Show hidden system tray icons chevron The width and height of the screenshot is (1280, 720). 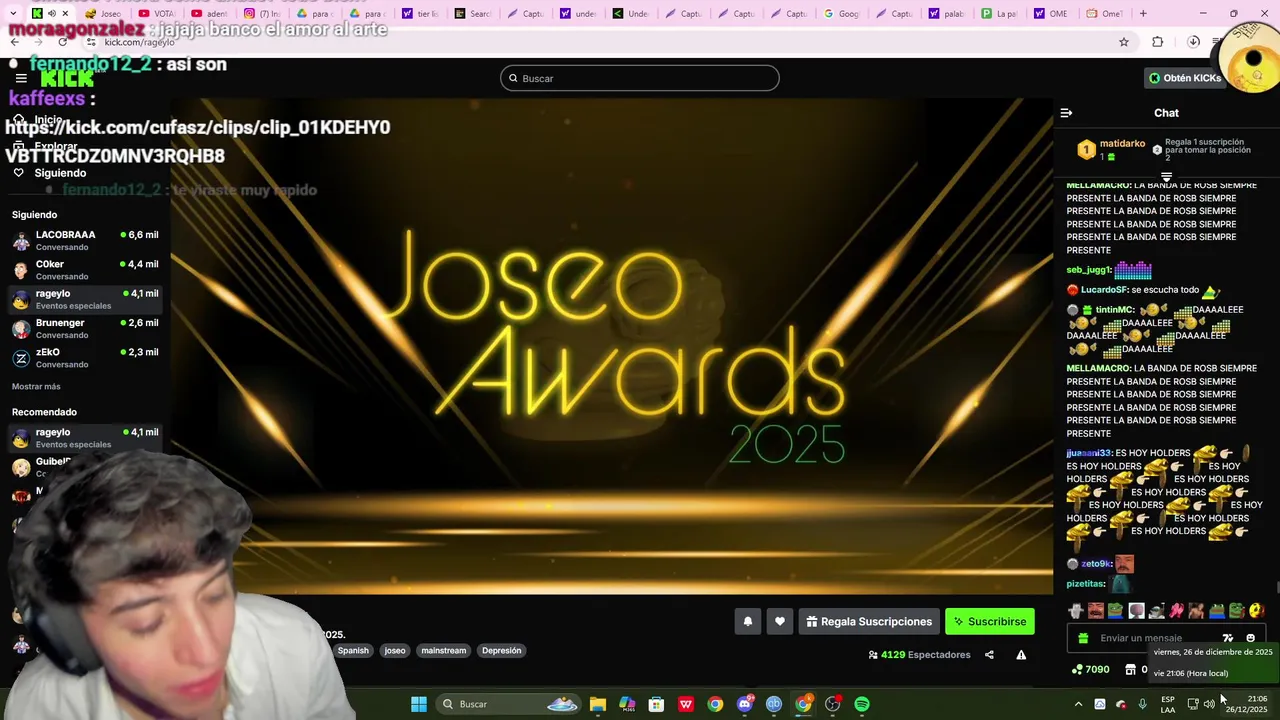(x=1078, y=704)
